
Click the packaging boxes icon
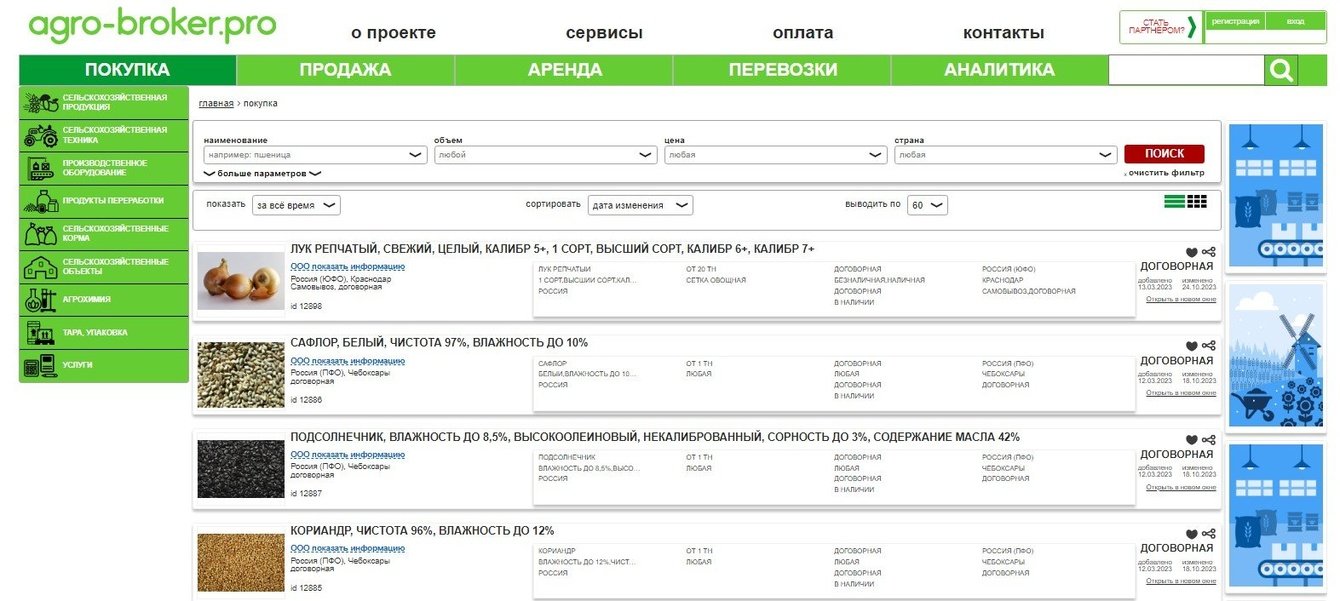(41, 332)
